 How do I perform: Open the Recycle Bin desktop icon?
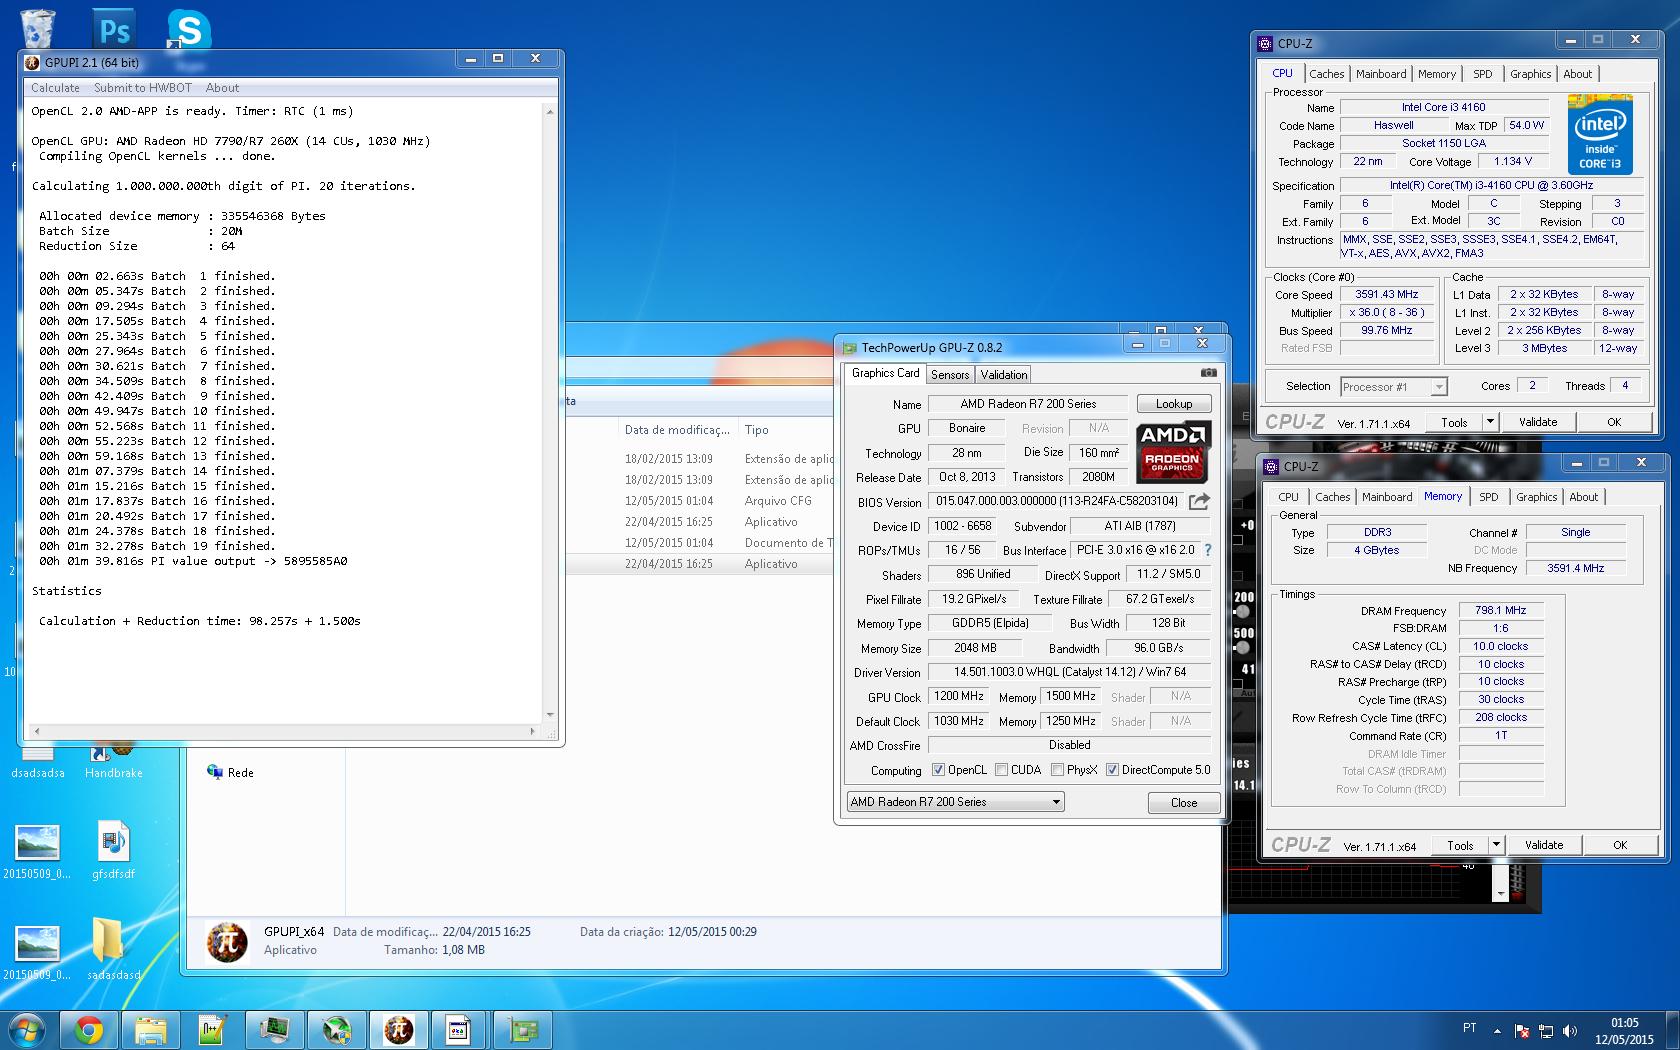(37, 27)
